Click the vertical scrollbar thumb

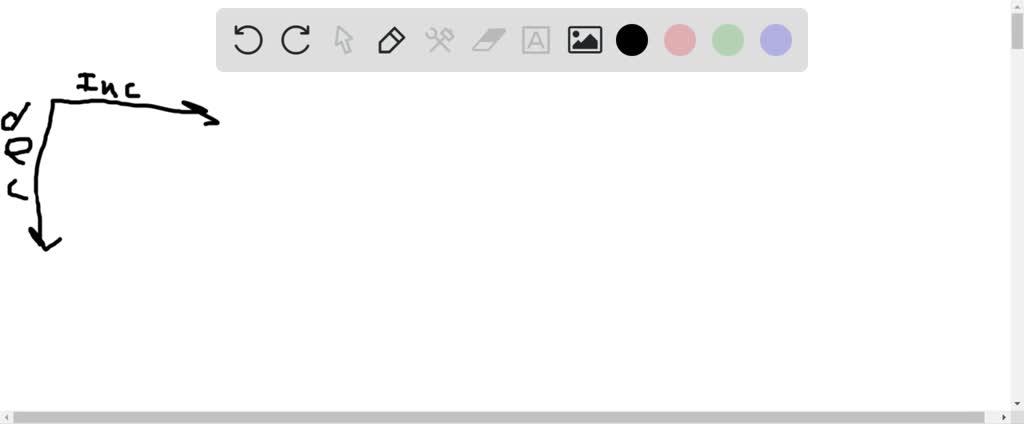[1017, 31]
